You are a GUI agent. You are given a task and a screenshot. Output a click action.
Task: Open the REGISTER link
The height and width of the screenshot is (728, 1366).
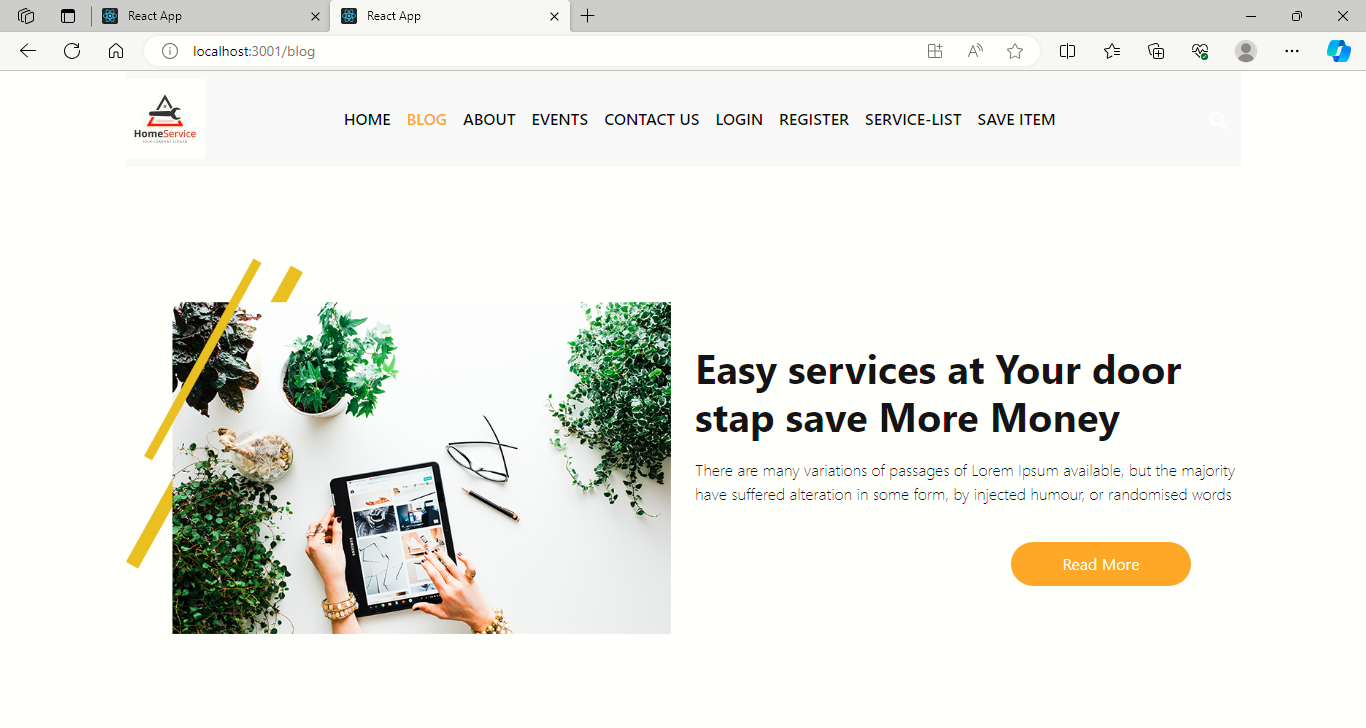pos(814,120)
